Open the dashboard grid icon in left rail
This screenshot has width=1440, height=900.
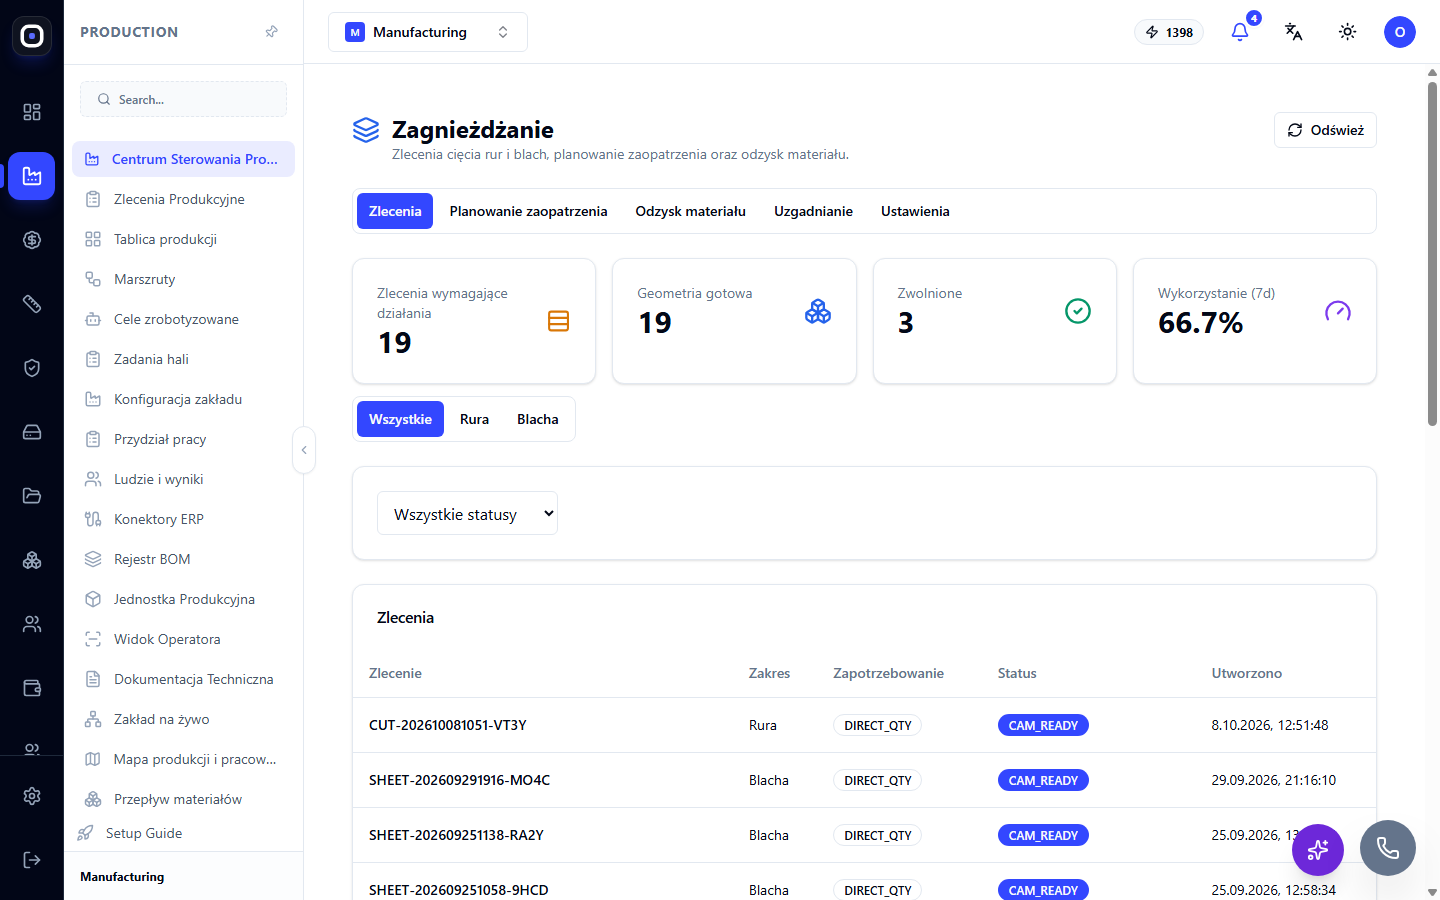point(32,112)
